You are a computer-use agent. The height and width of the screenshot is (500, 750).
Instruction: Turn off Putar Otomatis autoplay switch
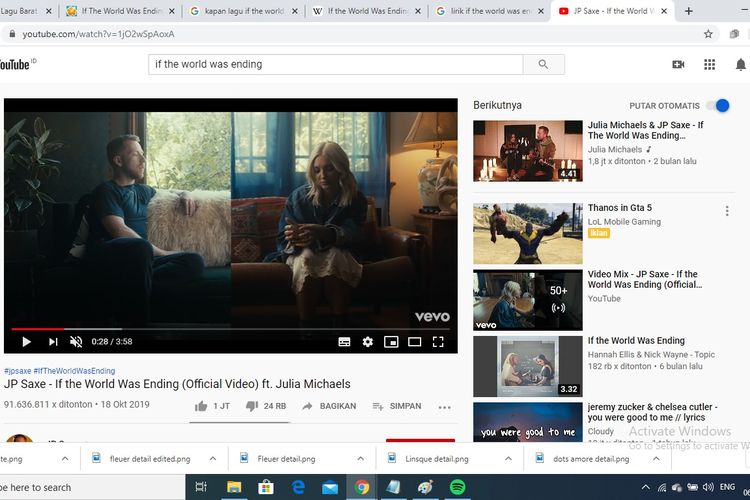click(718, 105)
